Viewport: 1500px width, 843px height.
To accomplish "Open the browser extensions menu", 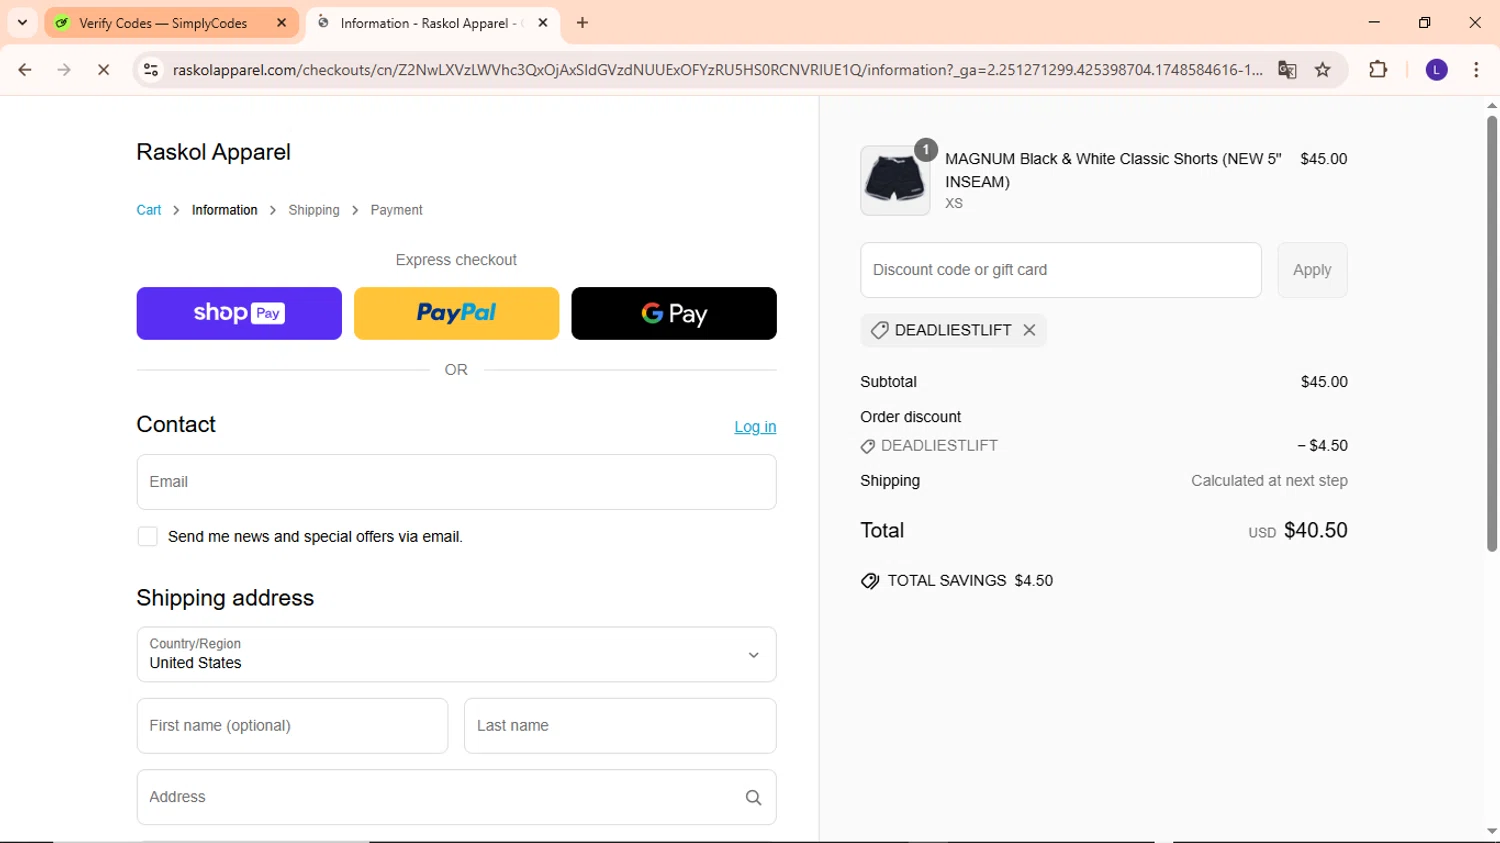I will [x=1378, y=70].
